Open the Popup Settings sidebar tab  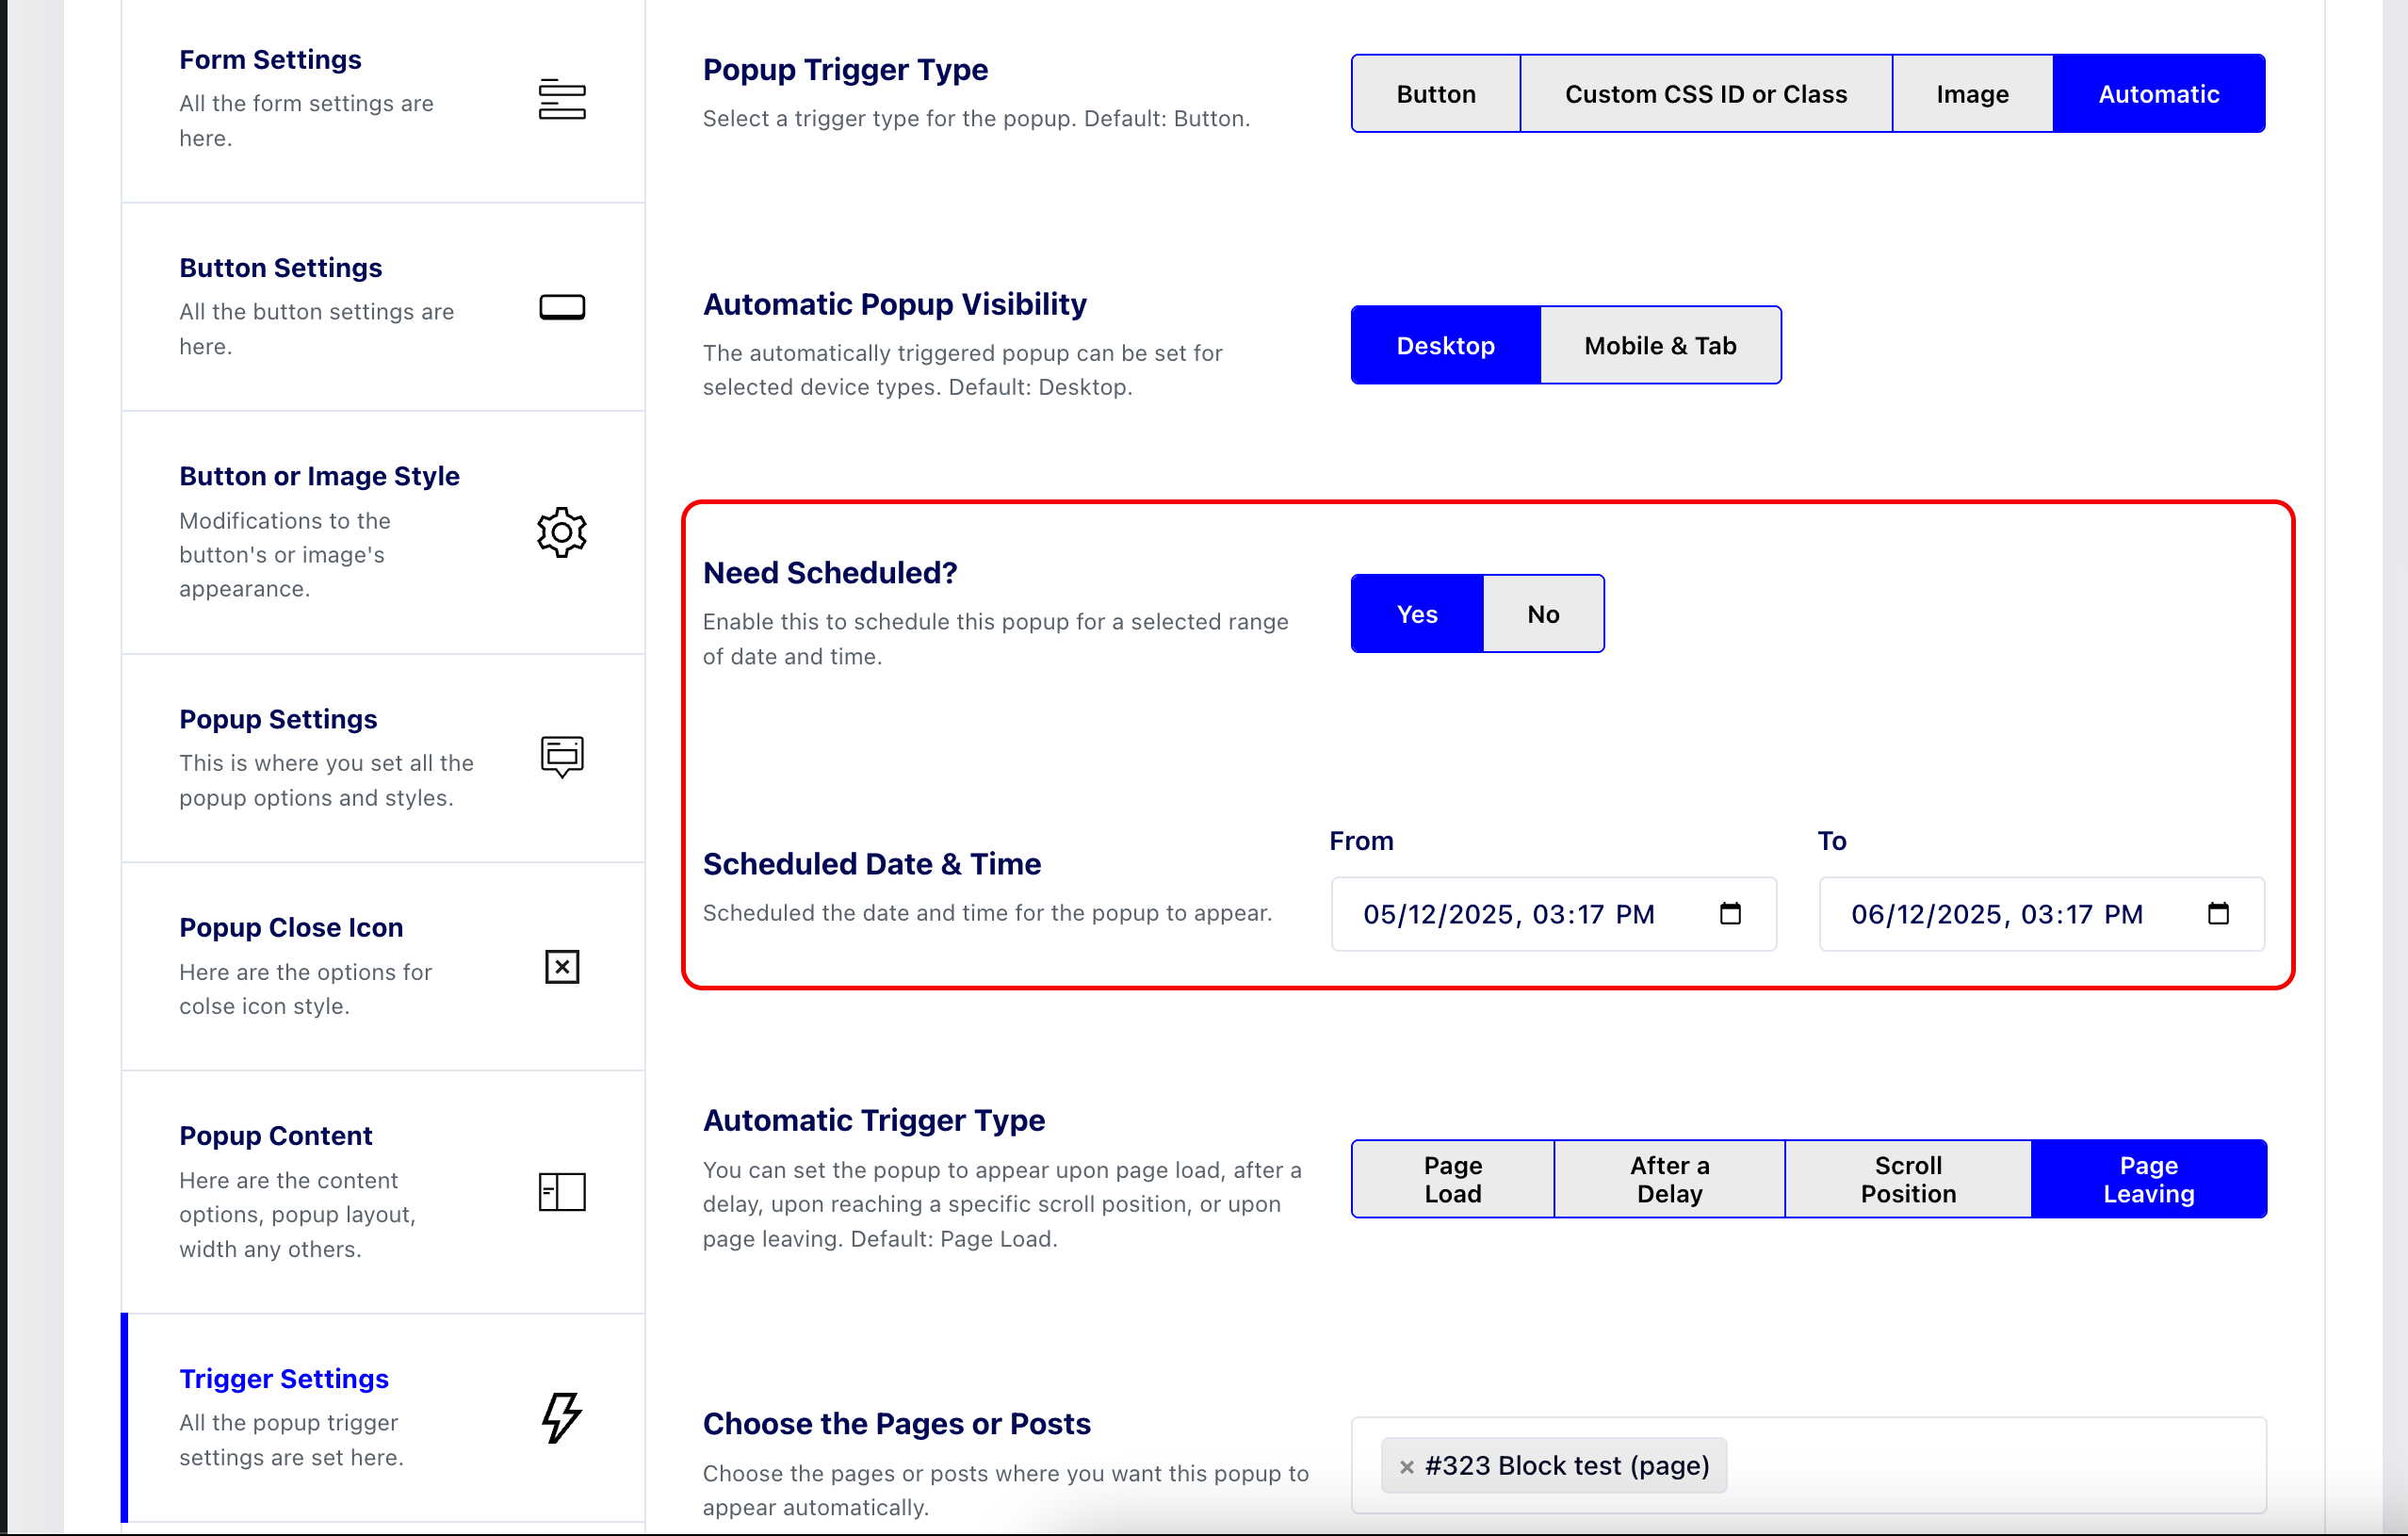point(278,720)
